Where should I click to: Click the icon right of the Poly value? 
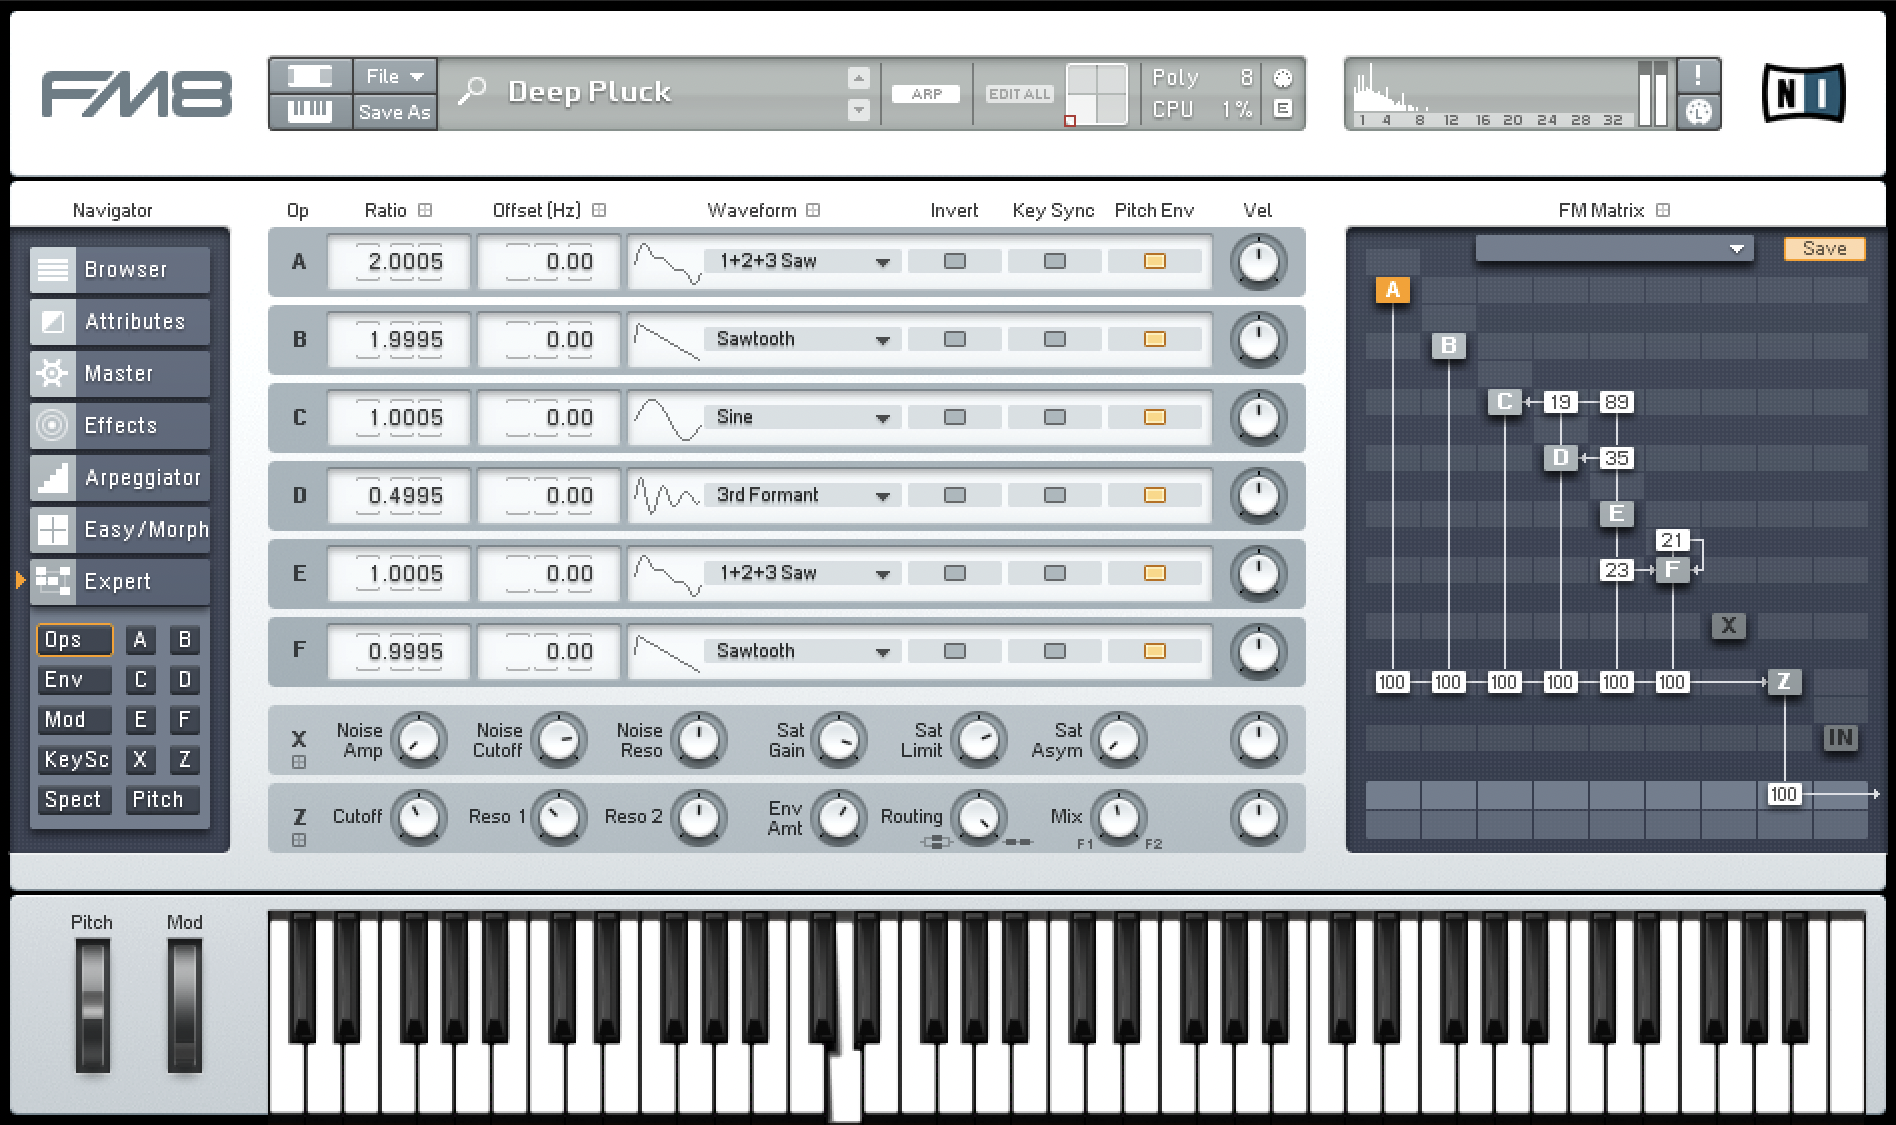click(1283, 78)
